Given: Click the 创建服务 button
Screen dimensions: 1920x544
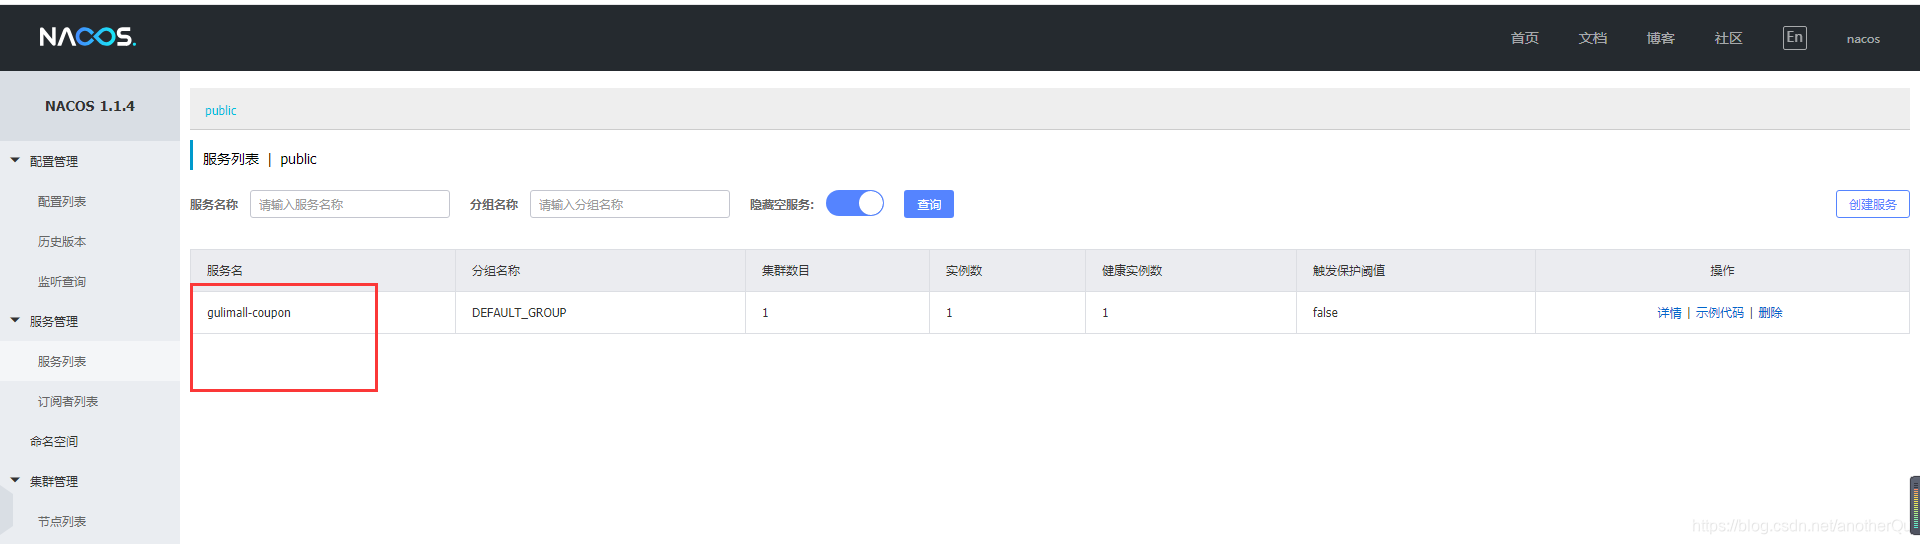Looking at the screenshot, I should pyautogui.click(x=1872, y=204).
